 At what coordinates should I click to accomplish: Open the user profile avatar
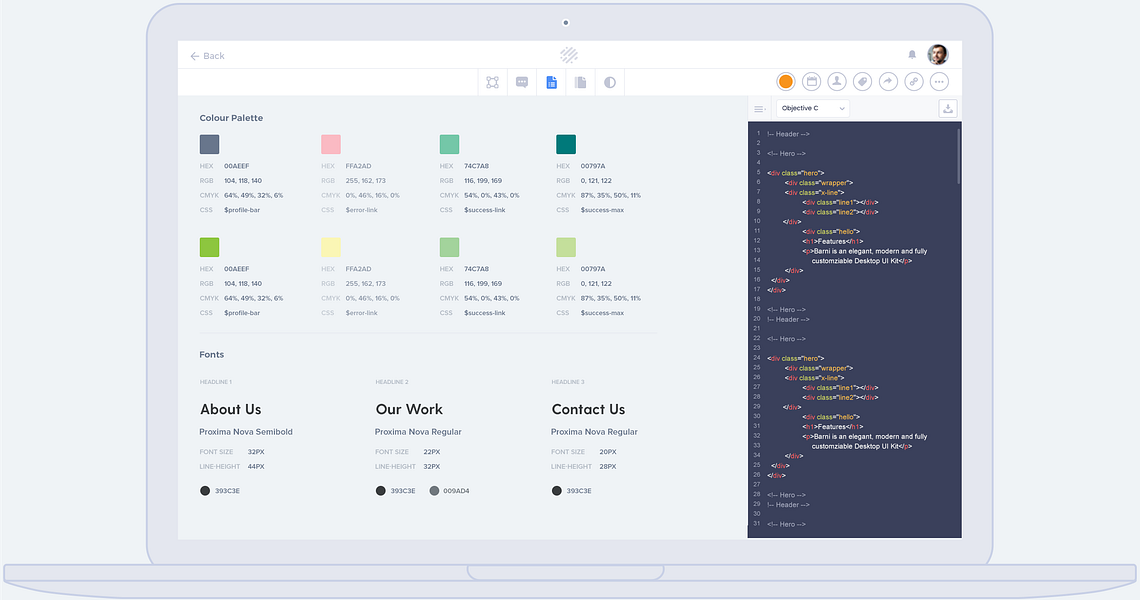938,55
